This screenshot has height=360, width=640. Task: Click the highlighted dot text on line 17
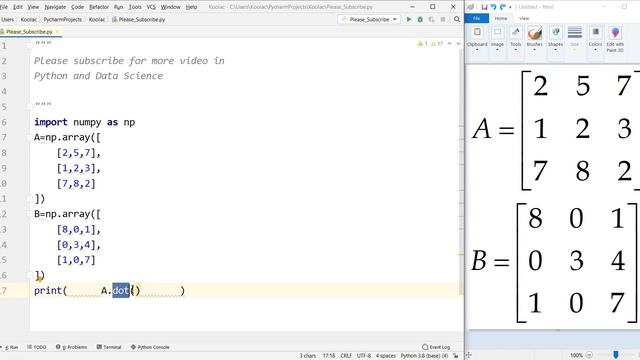(121, 291)
